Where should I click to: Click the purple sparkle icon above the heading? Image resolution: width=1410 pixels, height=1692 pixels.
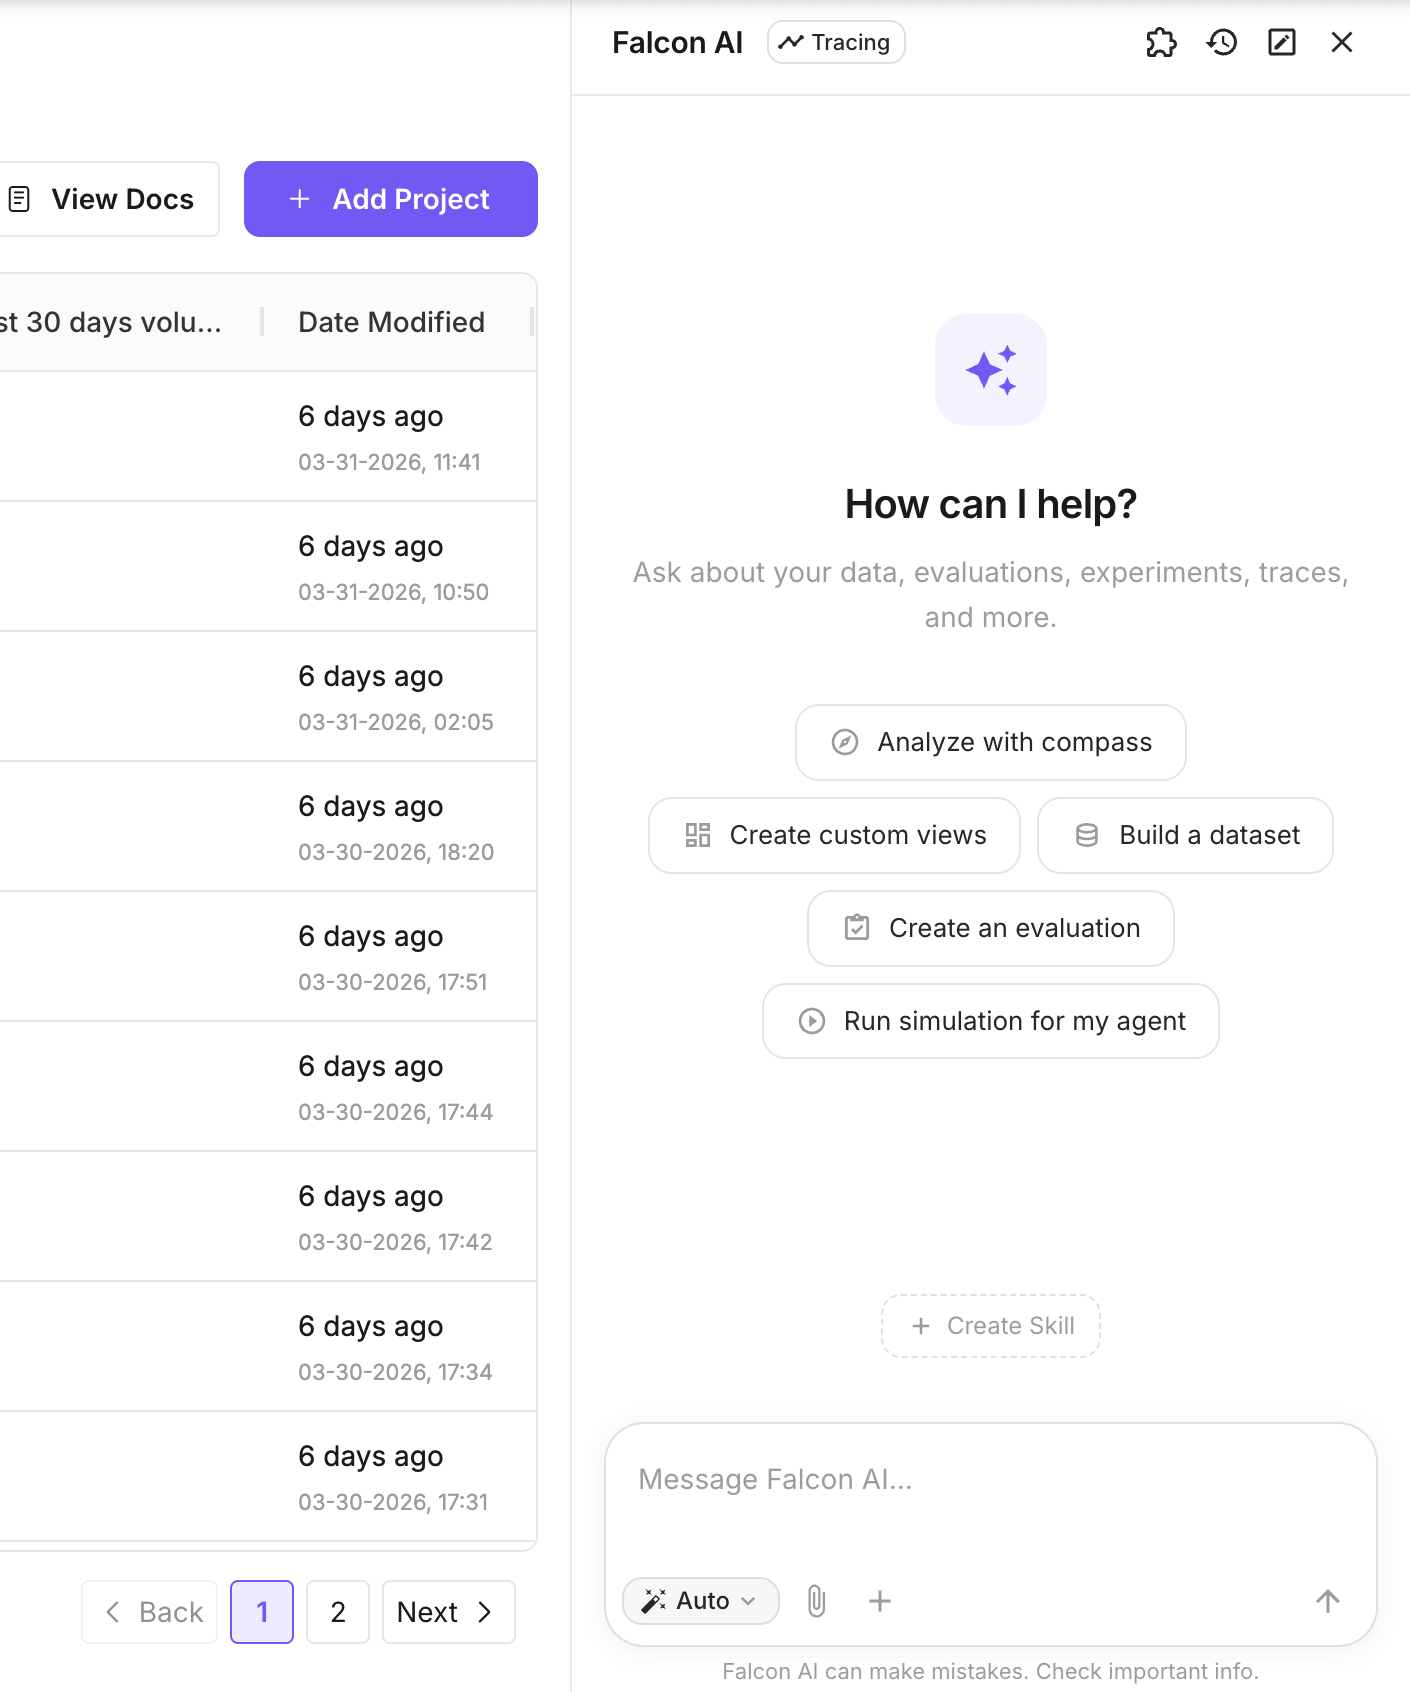[x=991, y=370]
